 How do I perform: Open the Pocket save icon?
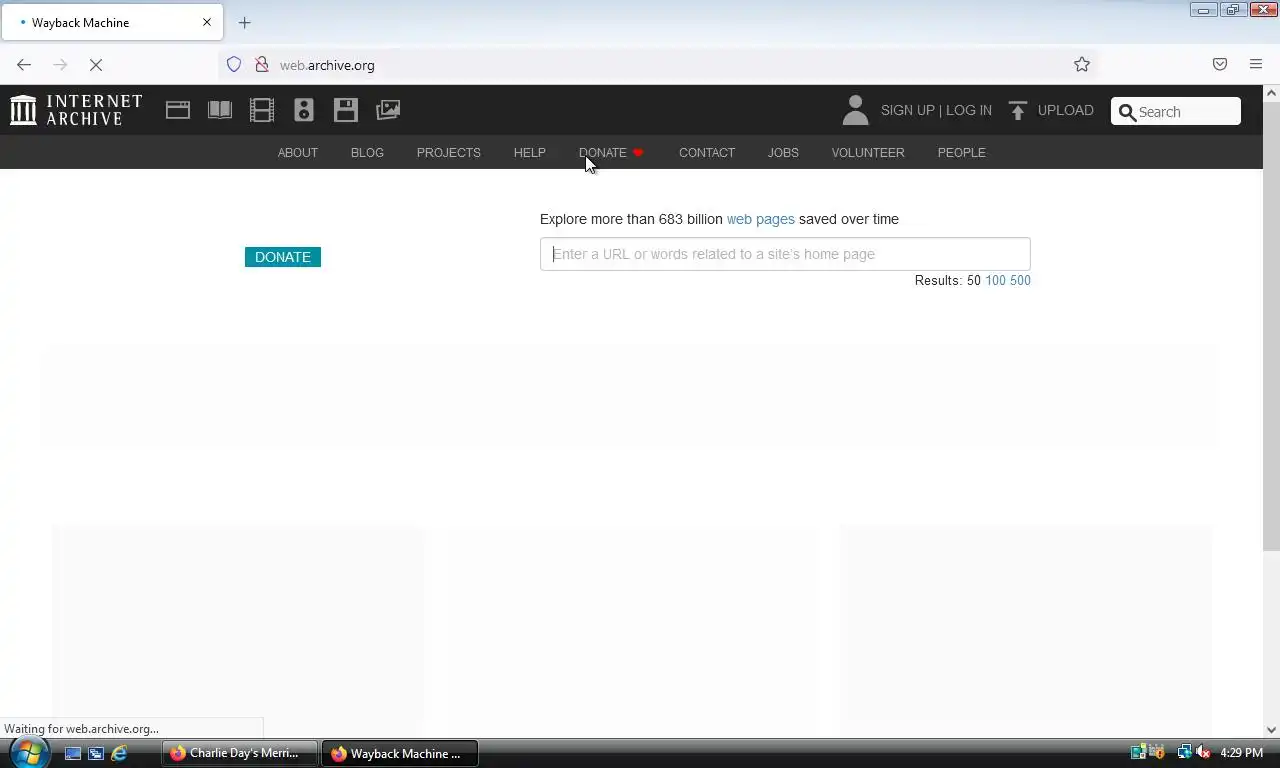[x=1220, y=64]
